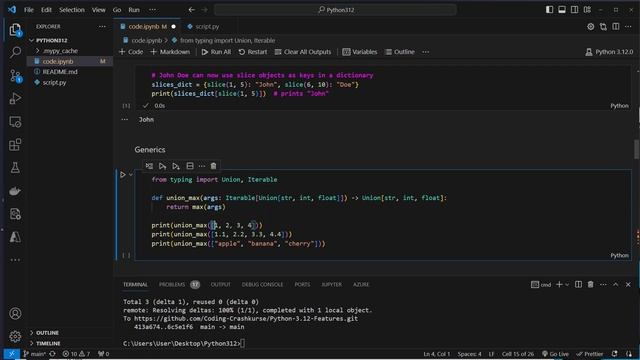Click the Python312 command center search box
The image size is (640, 360).
(x=336, y=9)
